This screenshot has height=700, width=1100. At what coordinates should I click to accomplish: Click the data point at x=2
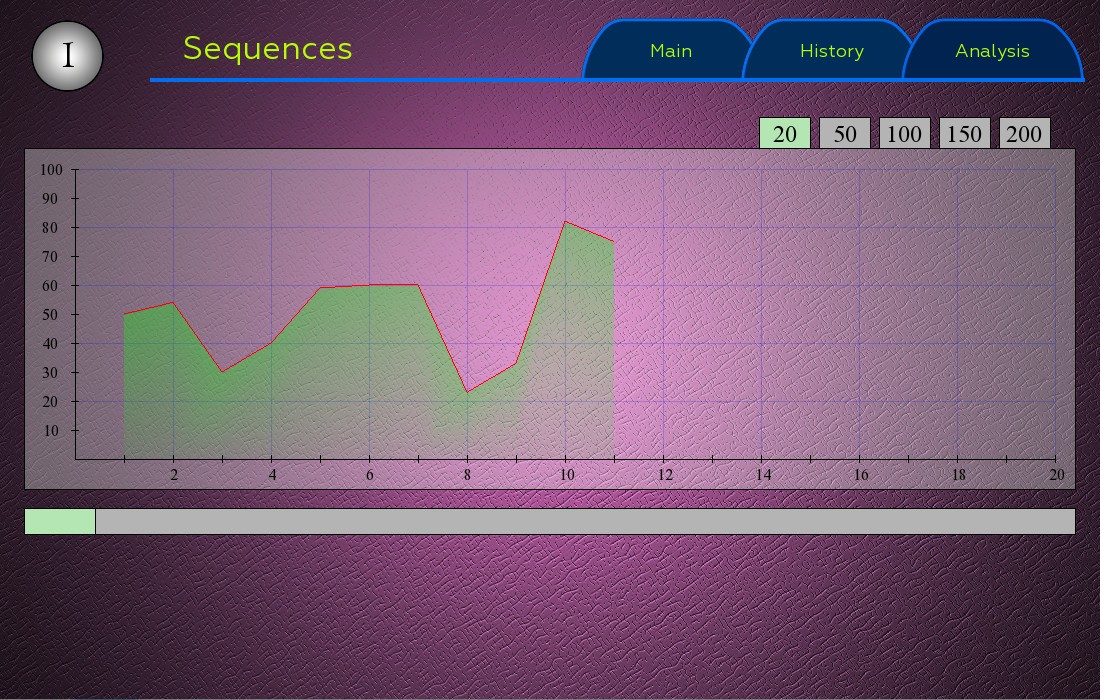point(173,302)
